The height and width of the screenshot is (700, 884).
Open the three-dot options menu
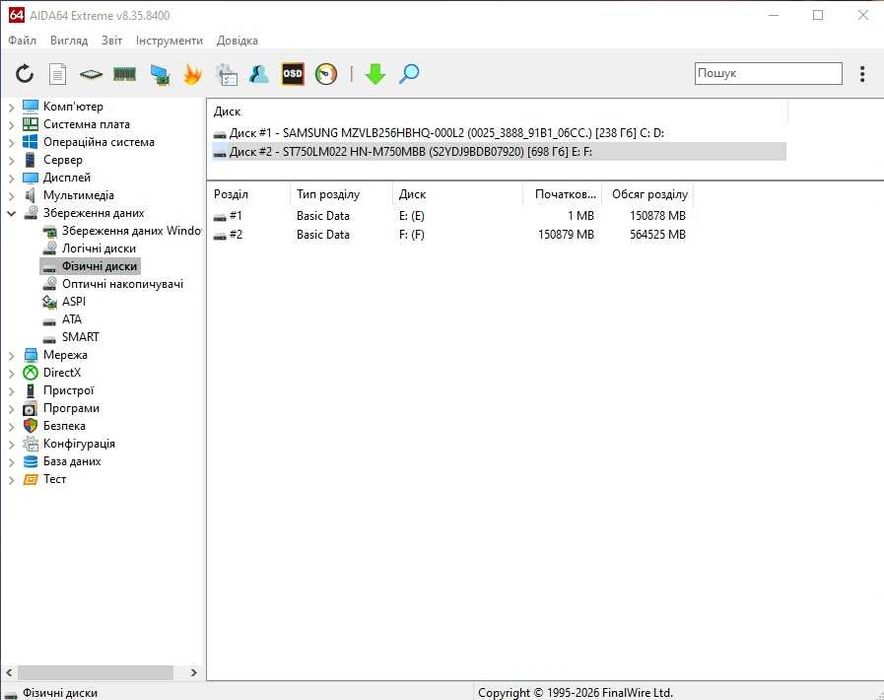tap(862, 74)
